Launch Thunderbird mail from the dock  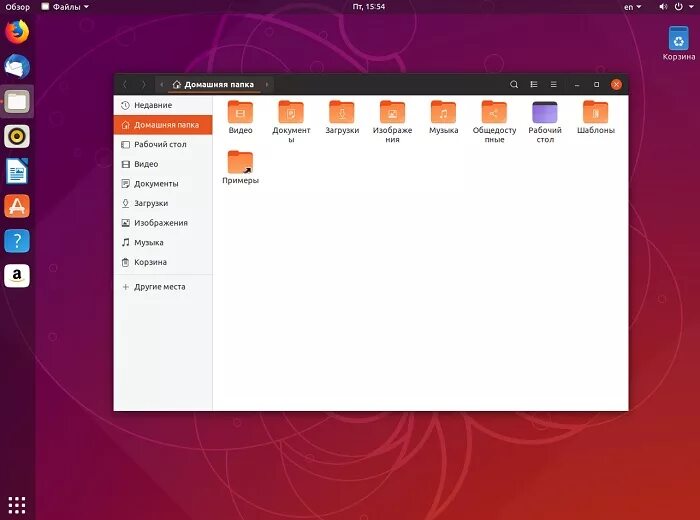point(17,67)
